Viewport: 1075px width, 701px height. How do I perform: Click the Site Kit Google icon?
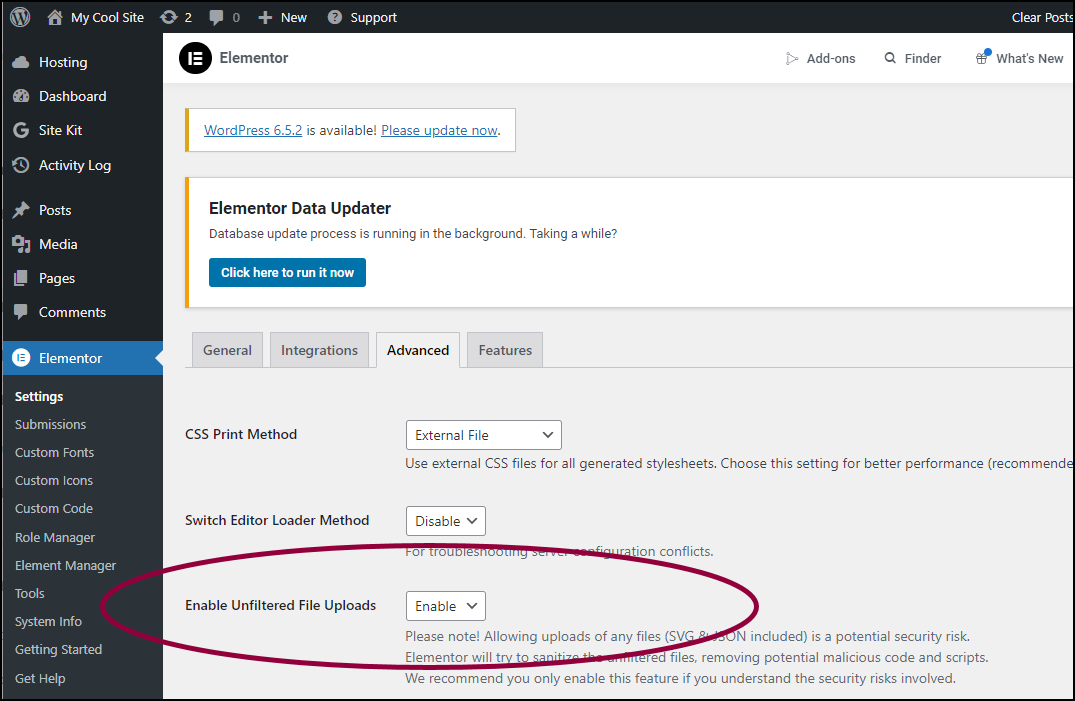[x=21, y=130]
